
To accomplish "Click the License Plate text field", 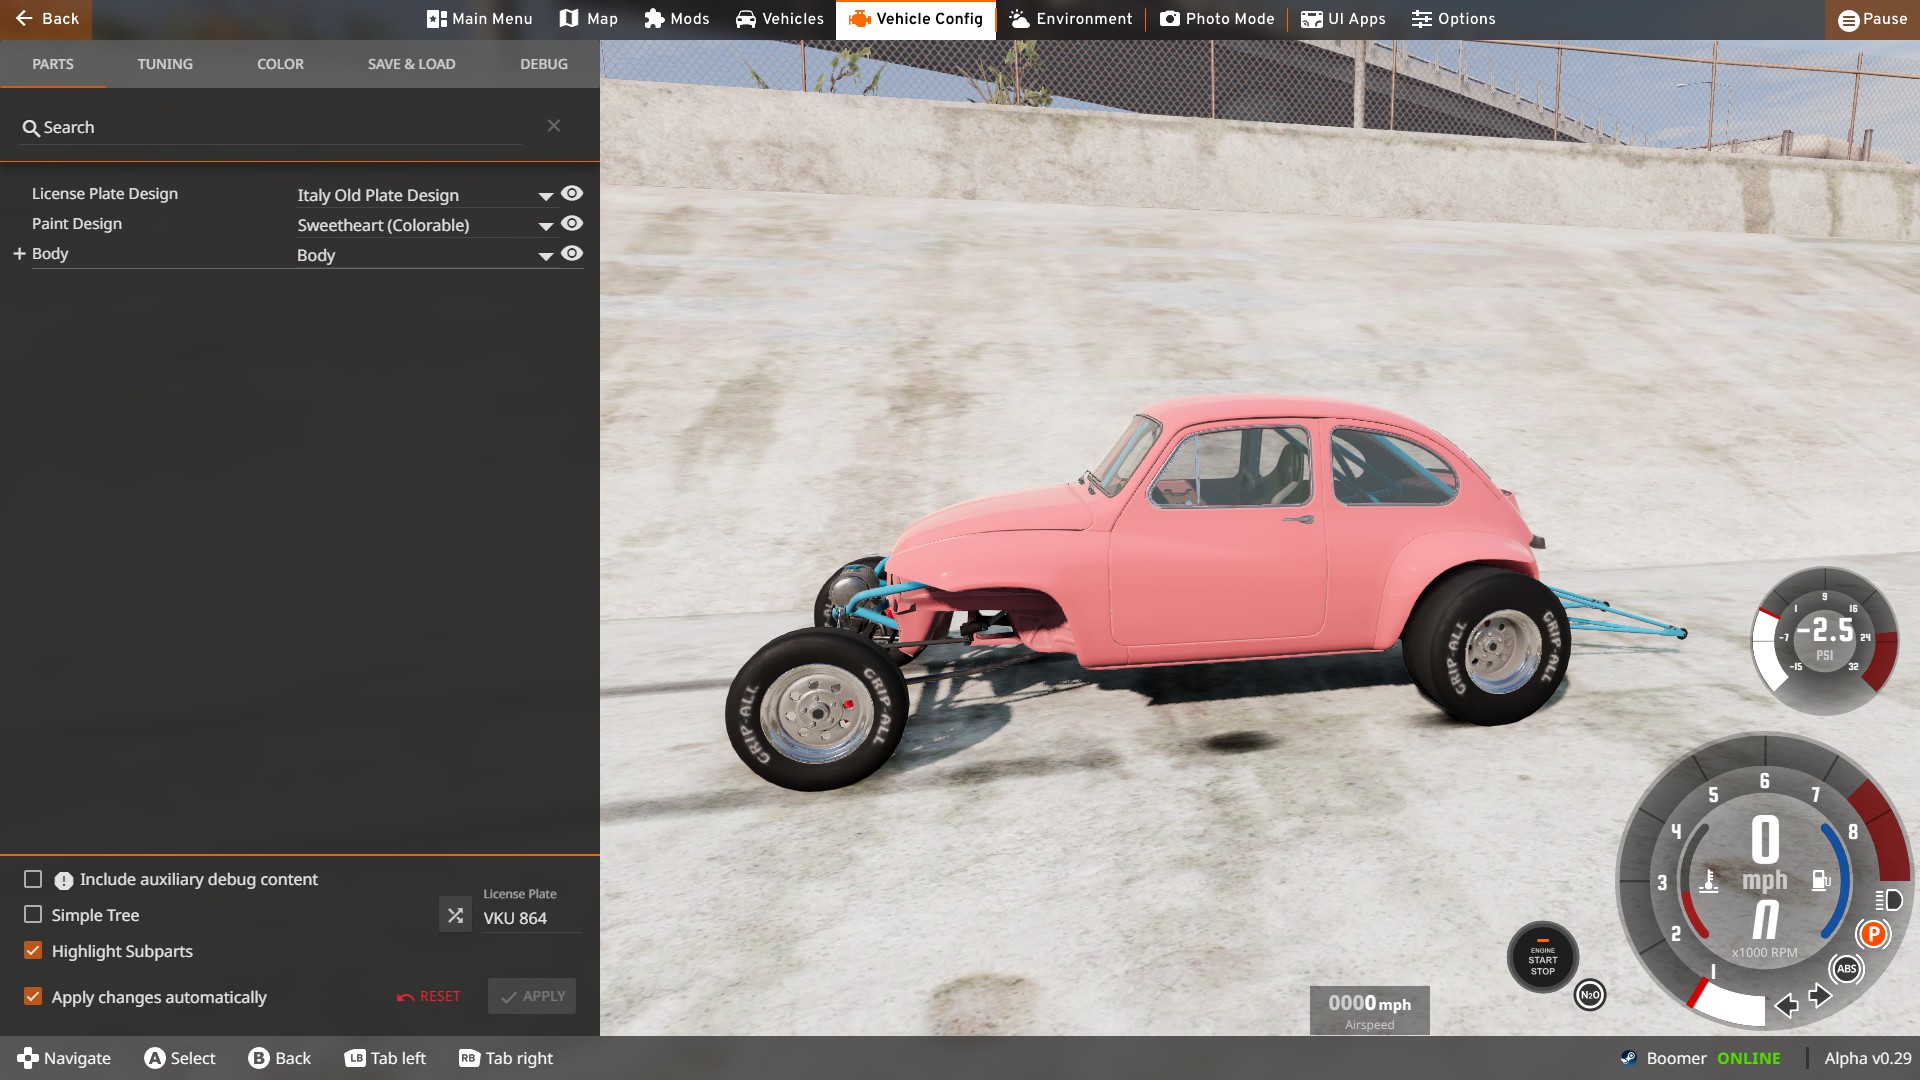I will pyautogui.click(x=530, y=918).
